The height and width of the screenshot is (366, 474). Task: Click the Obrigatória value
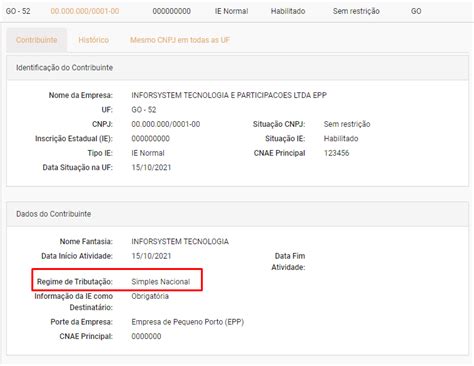point(150,296)
